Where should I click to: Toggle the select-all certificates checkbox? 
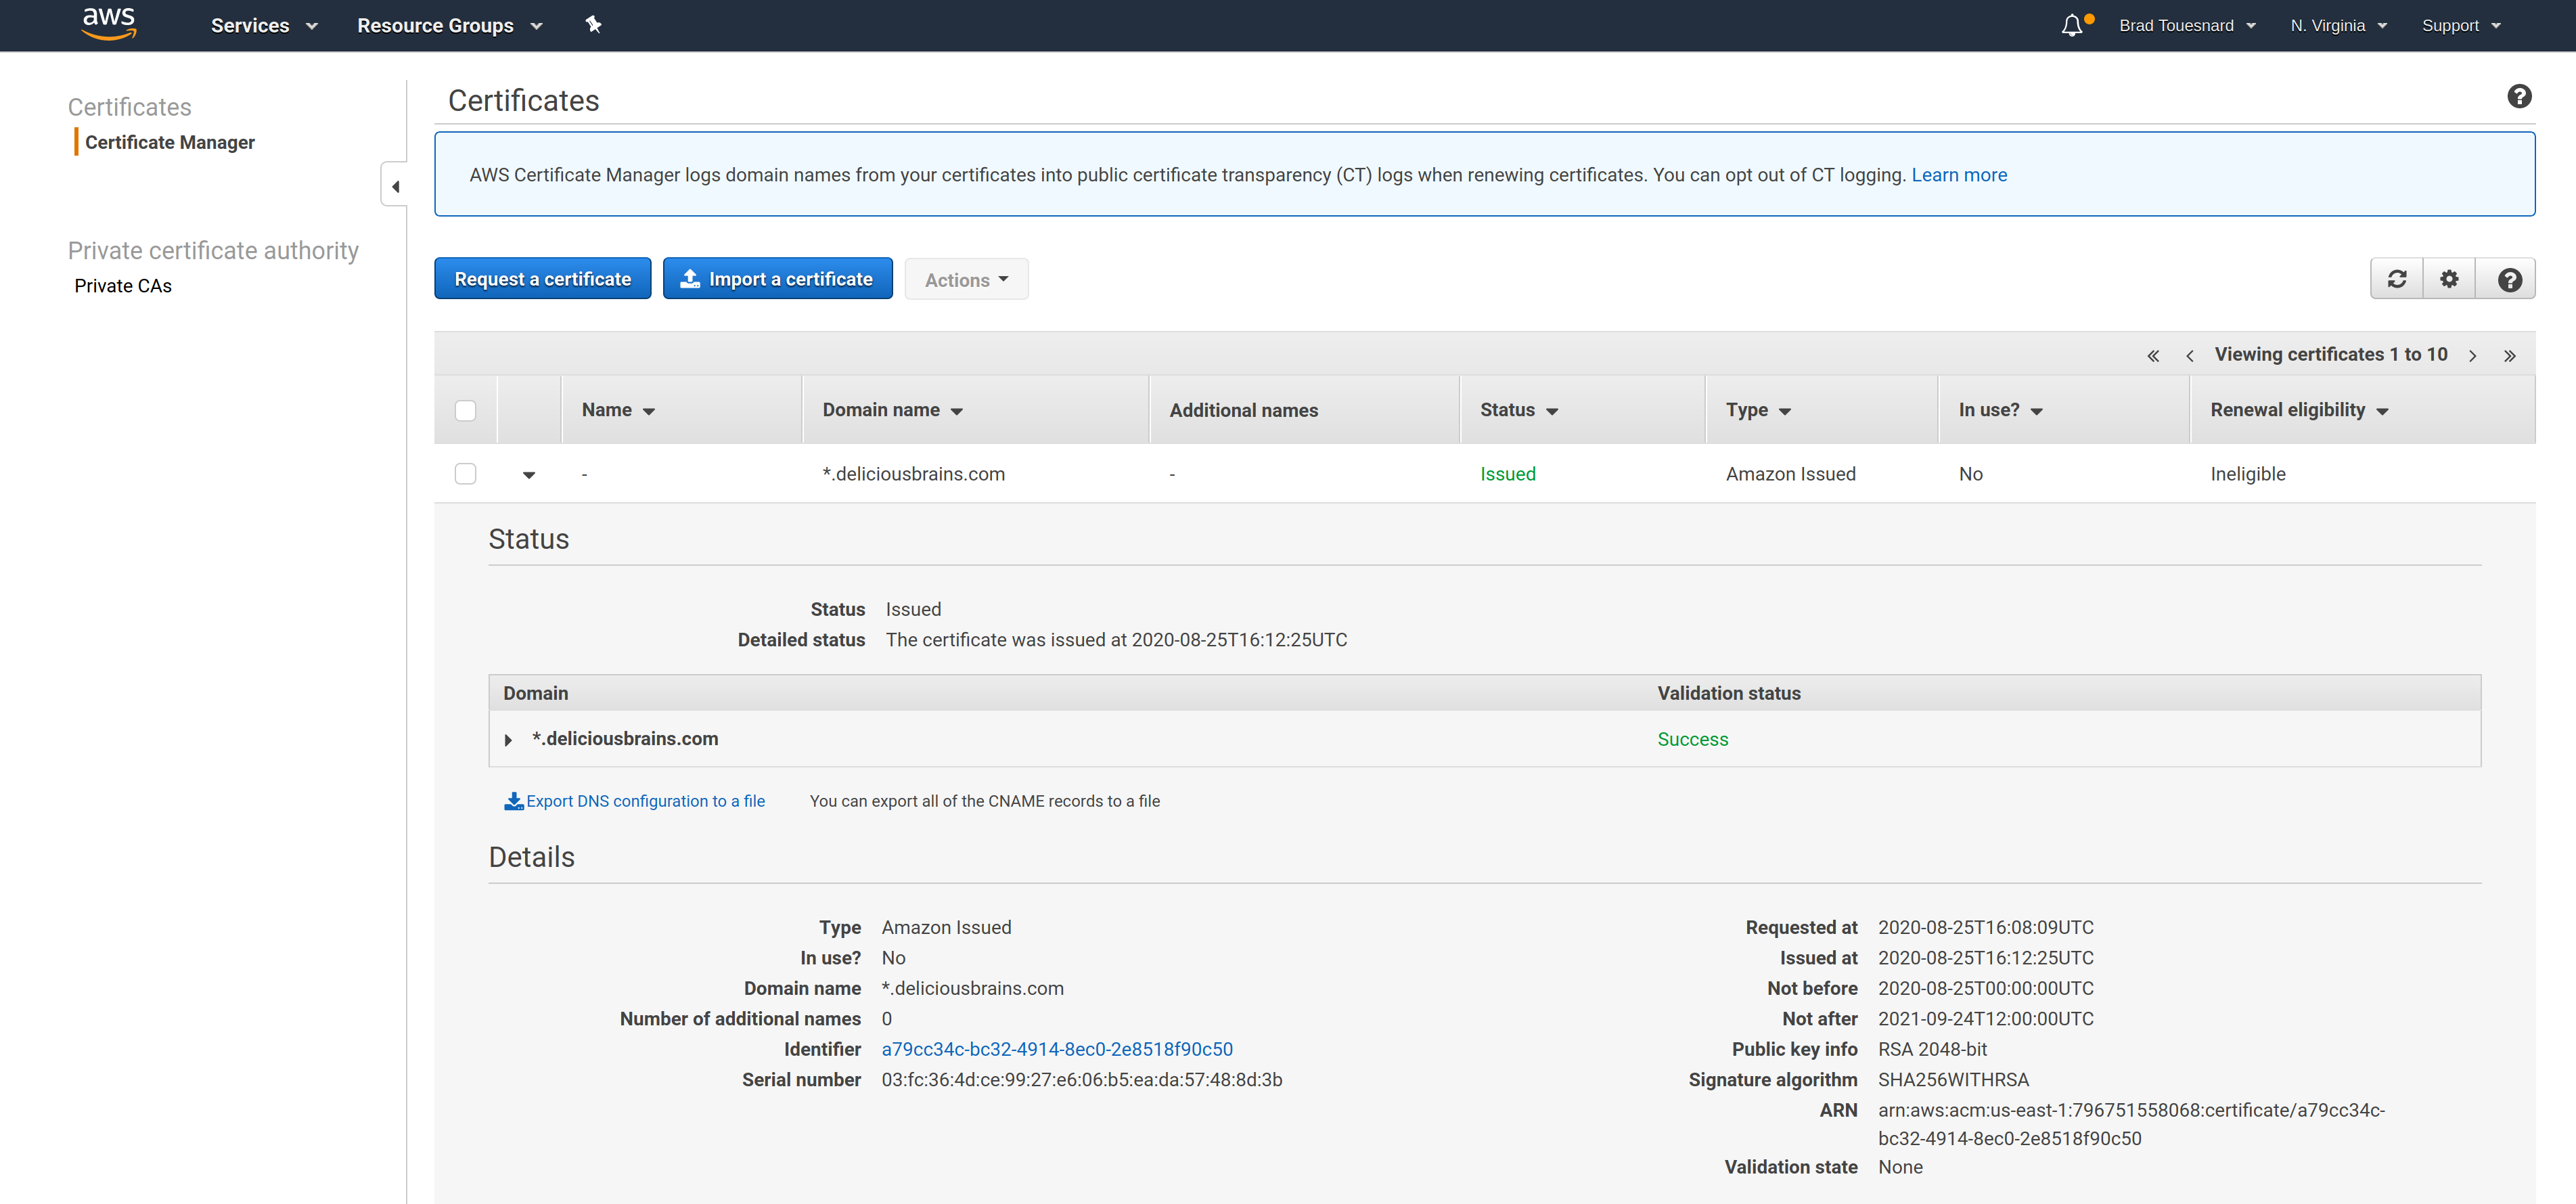click(x=465, y=411)
